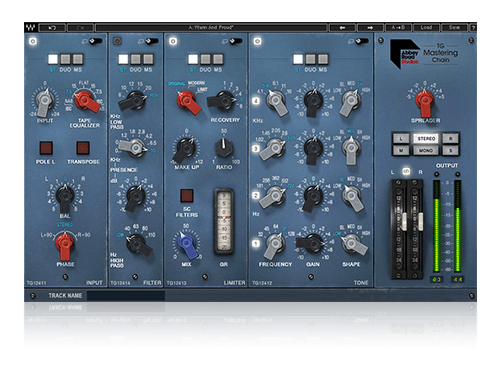Go to next preset with right arrow
The height and width of the screenshot is (370, 500).
(x=370, y=28)
